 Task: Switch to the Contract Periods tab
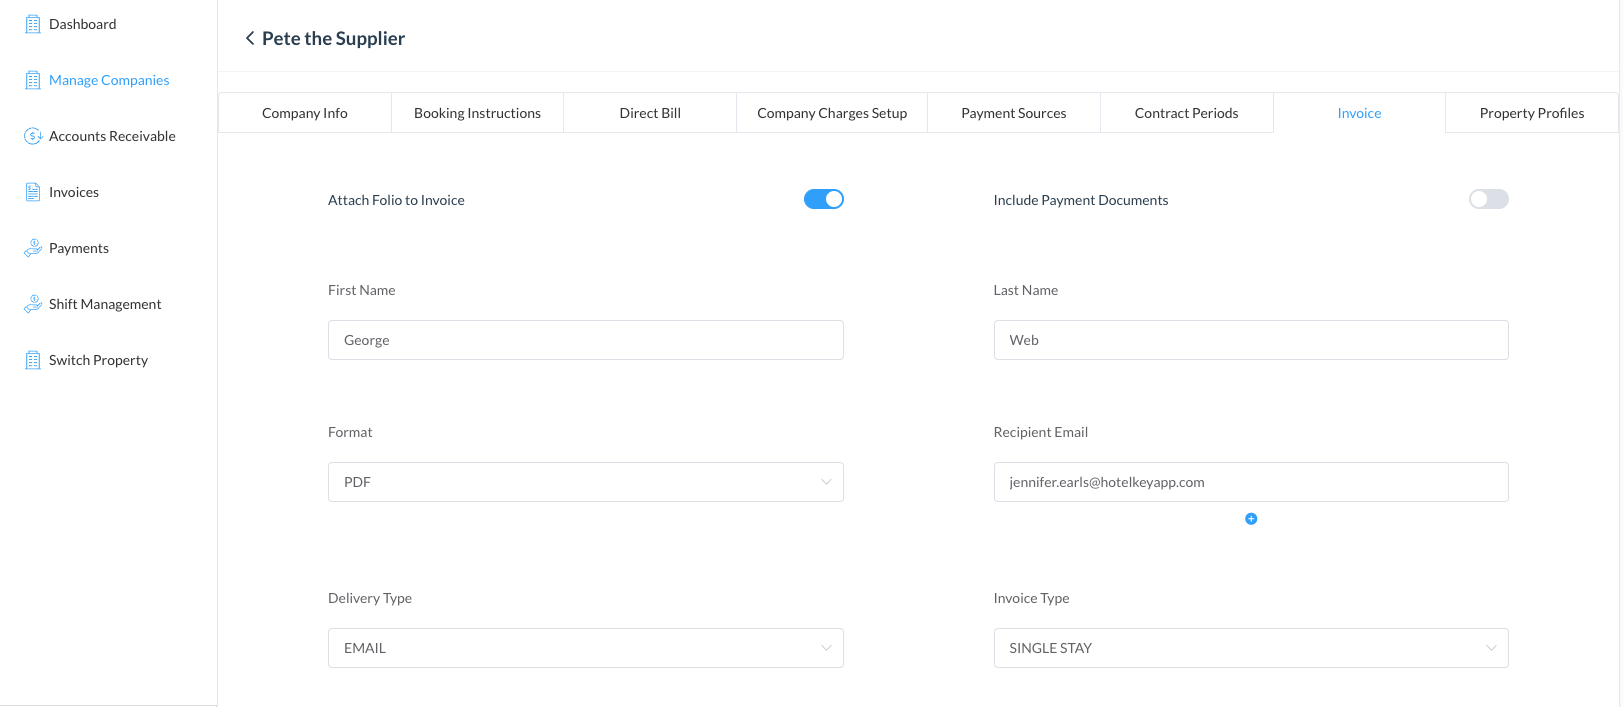[1186, 113]
